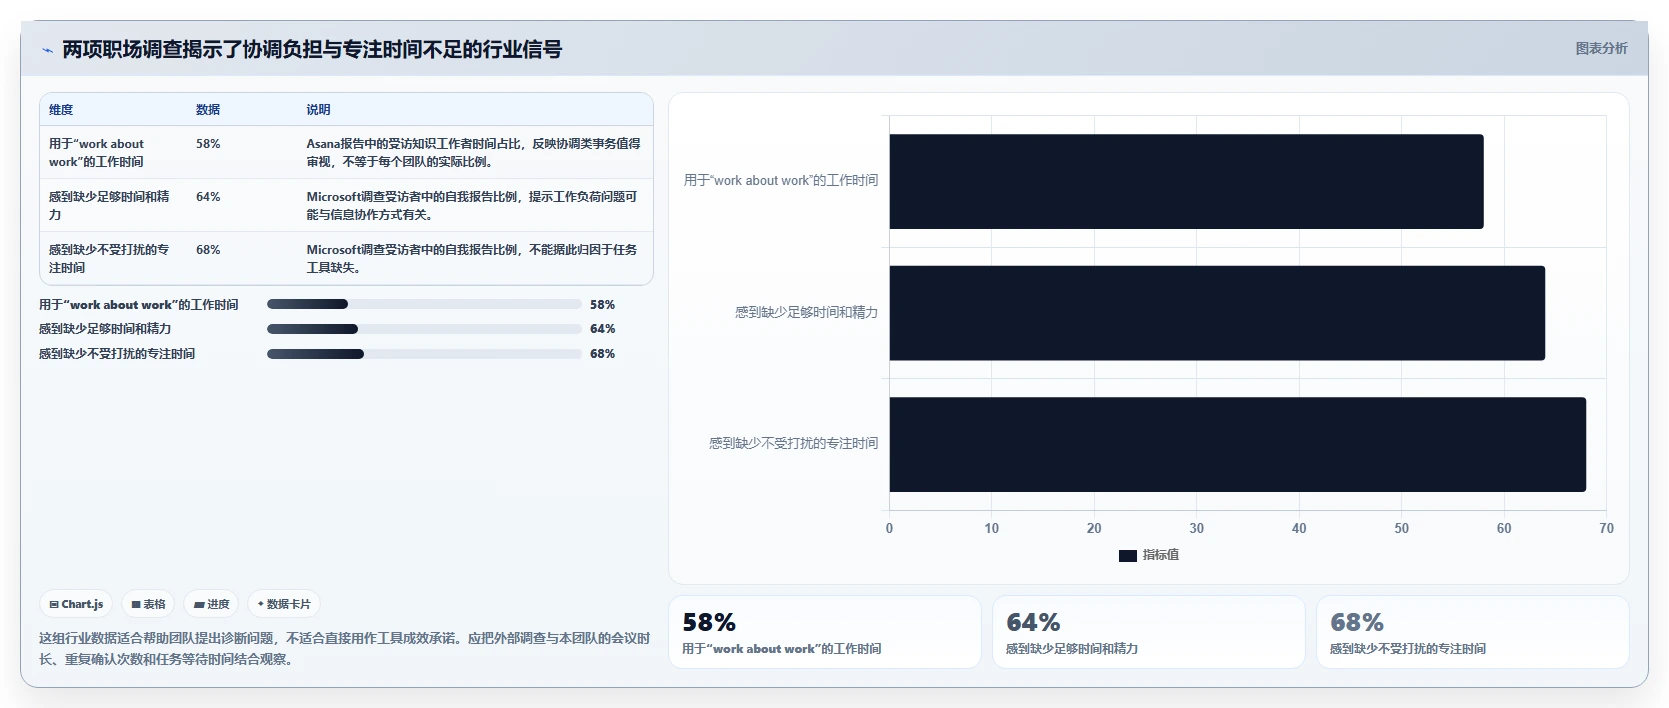Toggle the 指标值 legend swatch under the chart
Viewport: 1669px width, 708px height.
[x=1128, y=555]
